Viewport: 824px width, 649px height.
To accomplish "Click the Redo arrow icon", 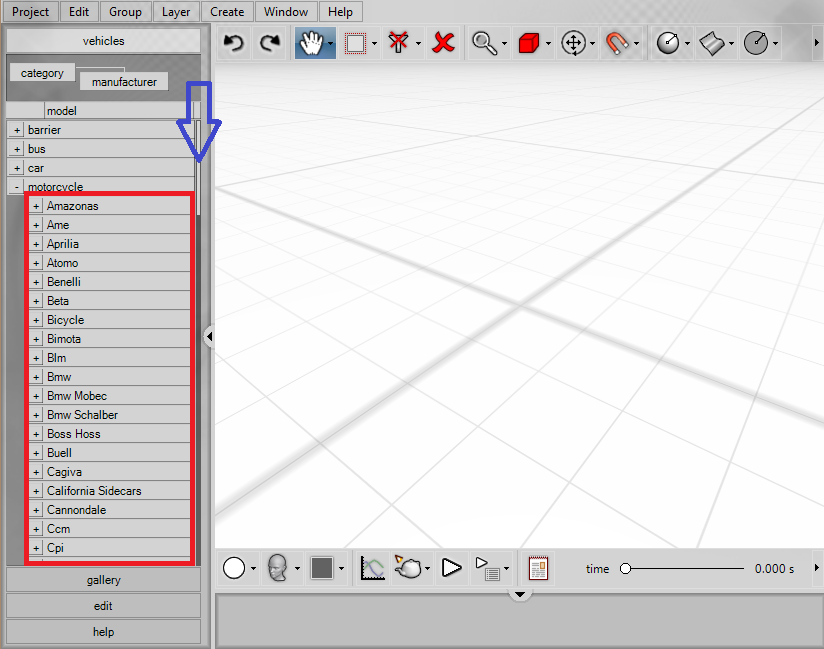I will [270, 43].
